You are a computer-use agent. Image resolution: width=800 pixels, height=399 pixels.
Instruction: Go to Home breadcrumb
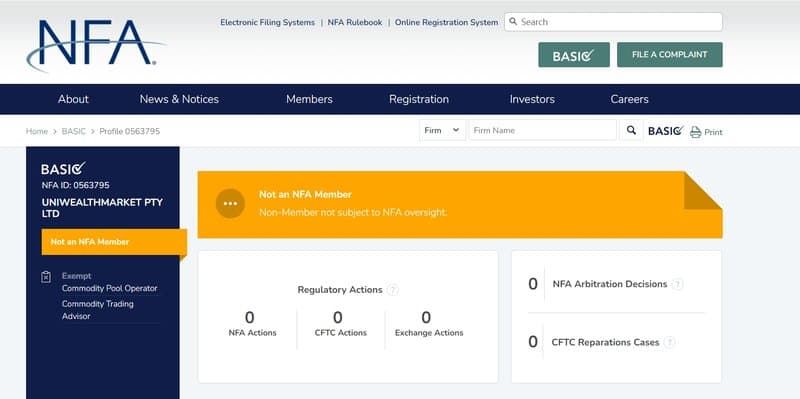(37, 131)
